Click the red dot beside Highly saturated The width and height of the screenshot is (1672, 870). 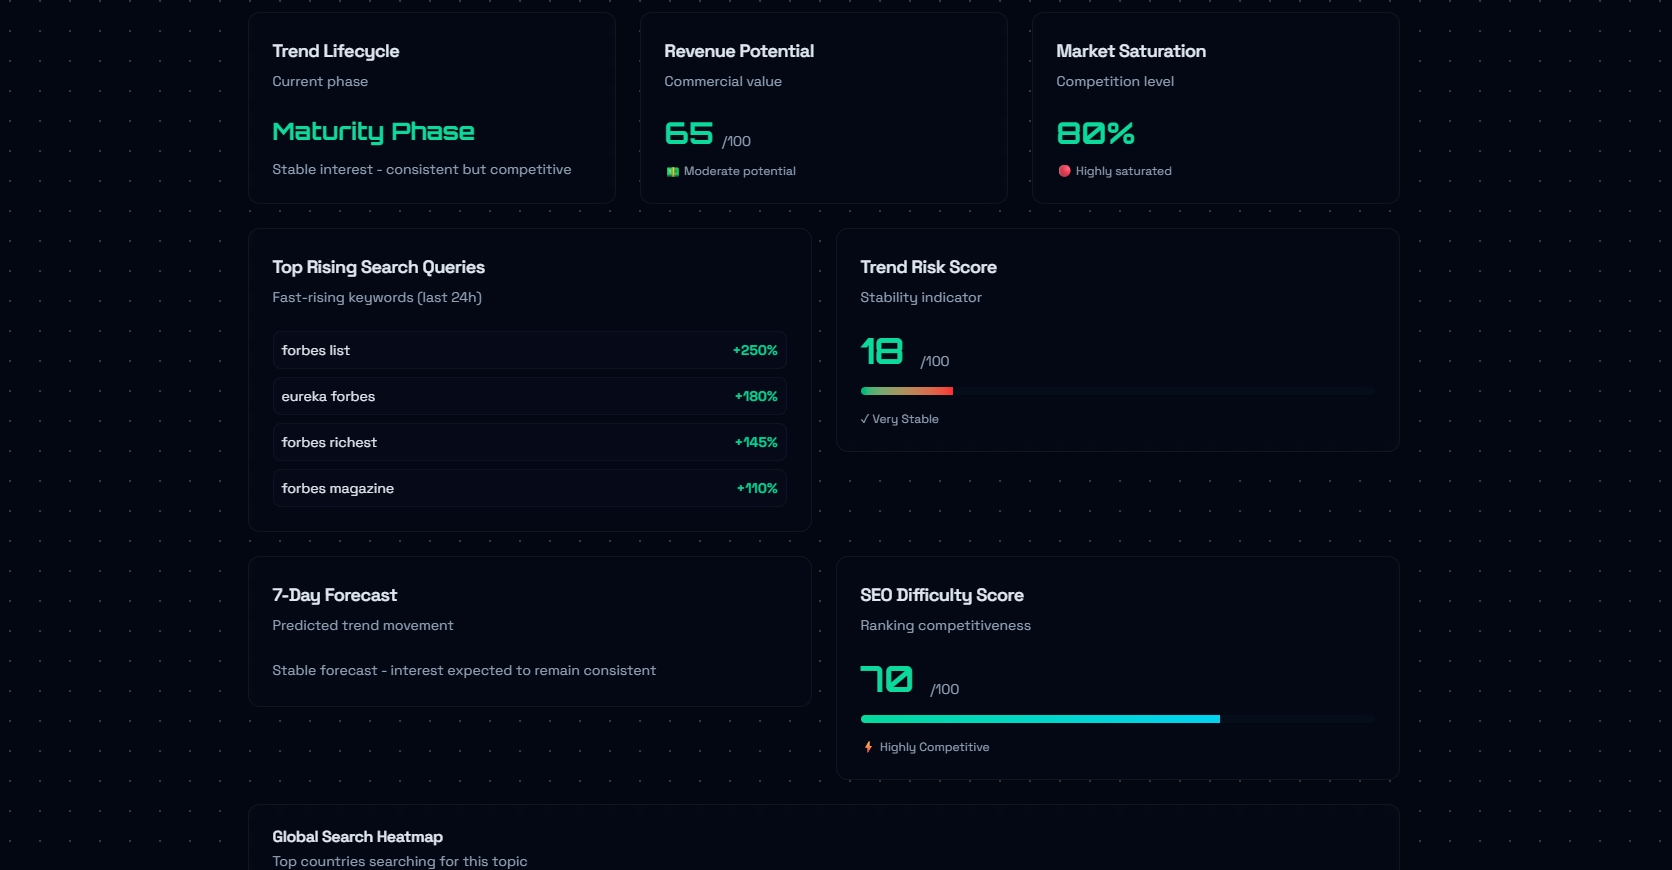[x=1064, y=171]
